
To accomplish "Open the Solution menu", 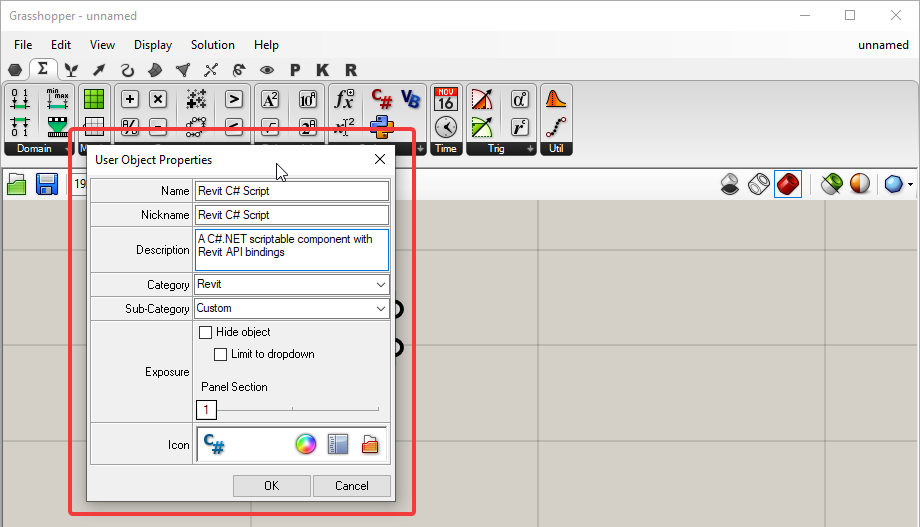I will pos(212,45).
